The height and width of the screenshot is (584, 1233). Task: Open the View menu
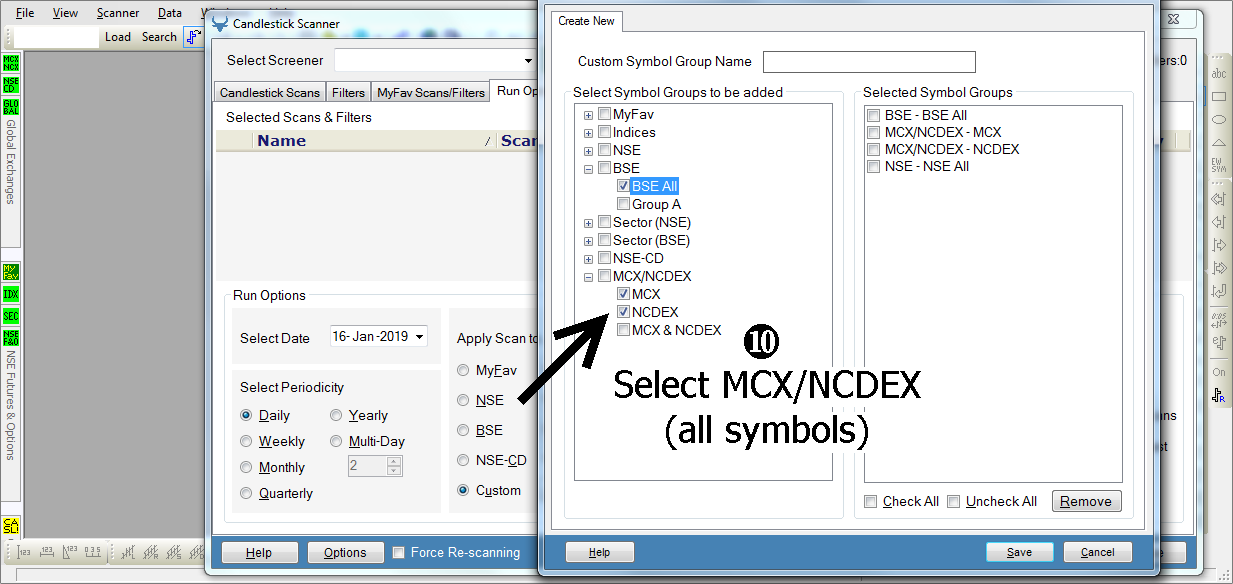point(65,13)
